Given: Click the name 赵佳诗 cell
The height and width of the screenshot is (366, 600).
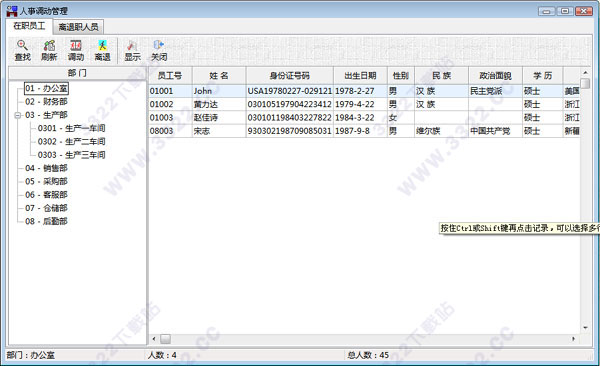Looking at the screenshot, I should [x=219, y=118].
